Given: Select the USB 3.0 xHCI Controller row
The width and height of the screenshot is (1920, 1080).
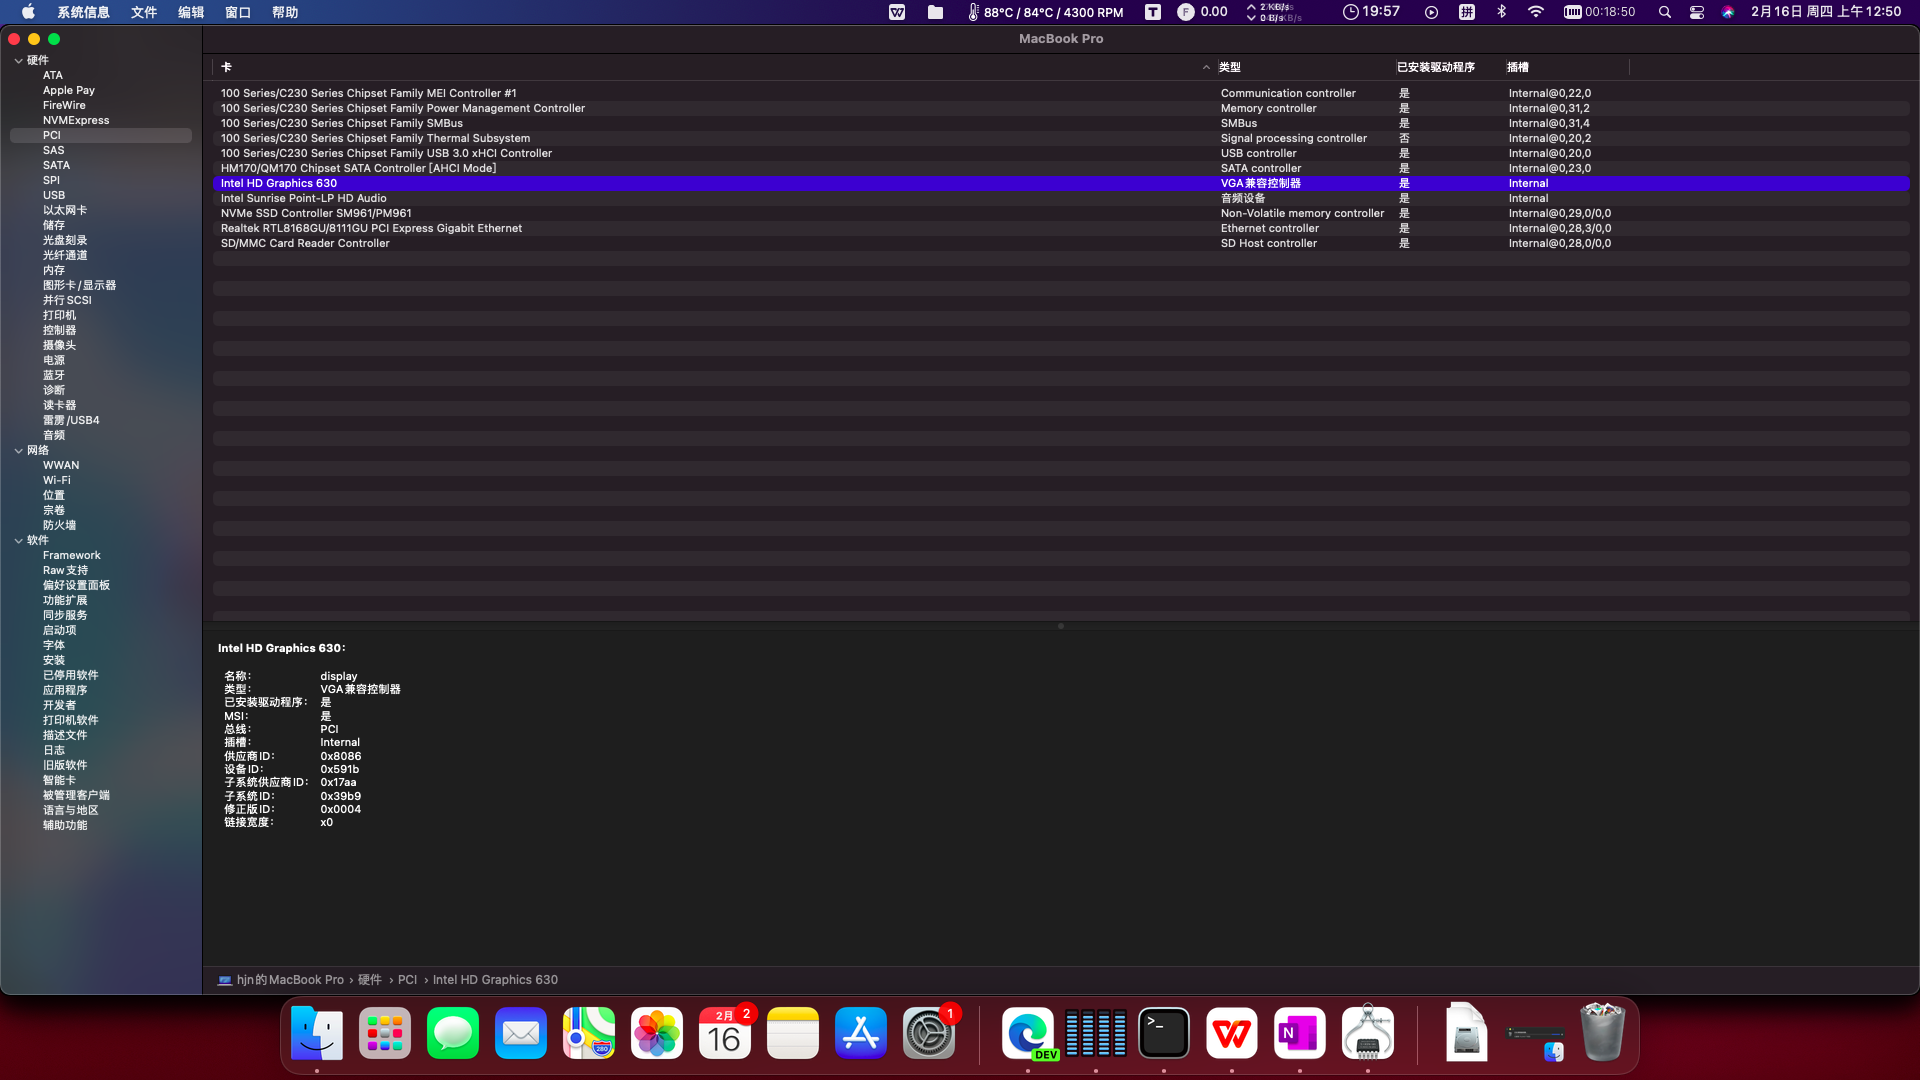Looking at the screenshot, I should (x=1061, y=153).
